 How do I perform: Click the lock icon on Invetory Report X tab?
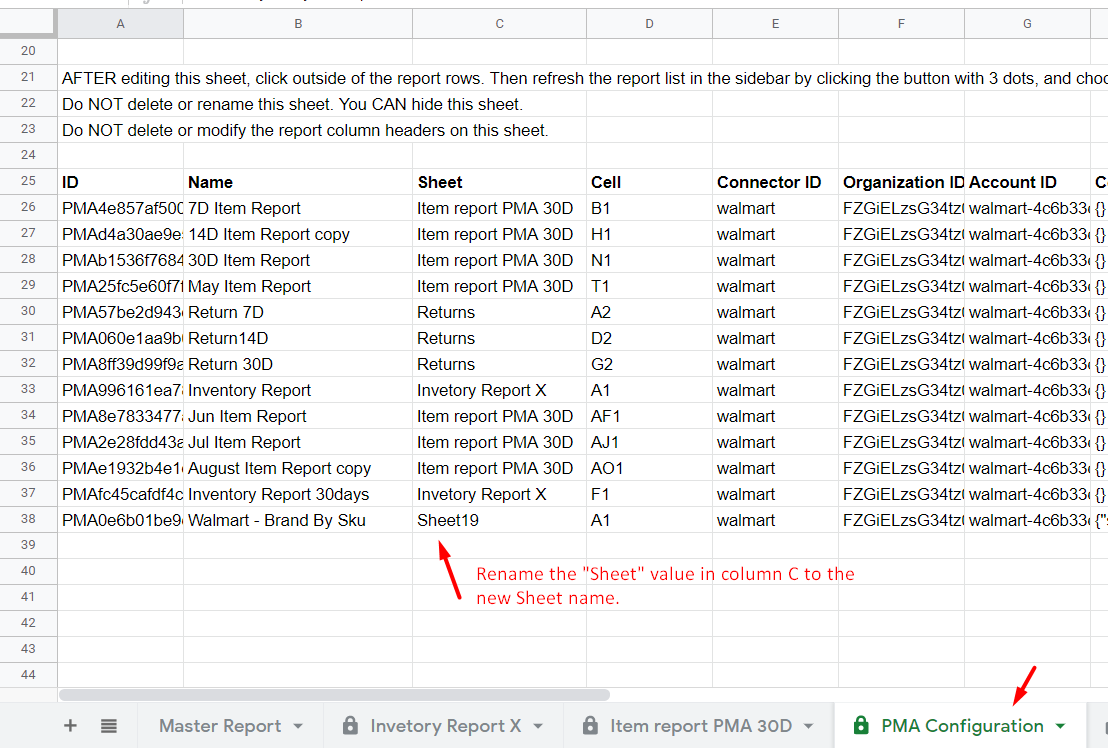point(350,726)
